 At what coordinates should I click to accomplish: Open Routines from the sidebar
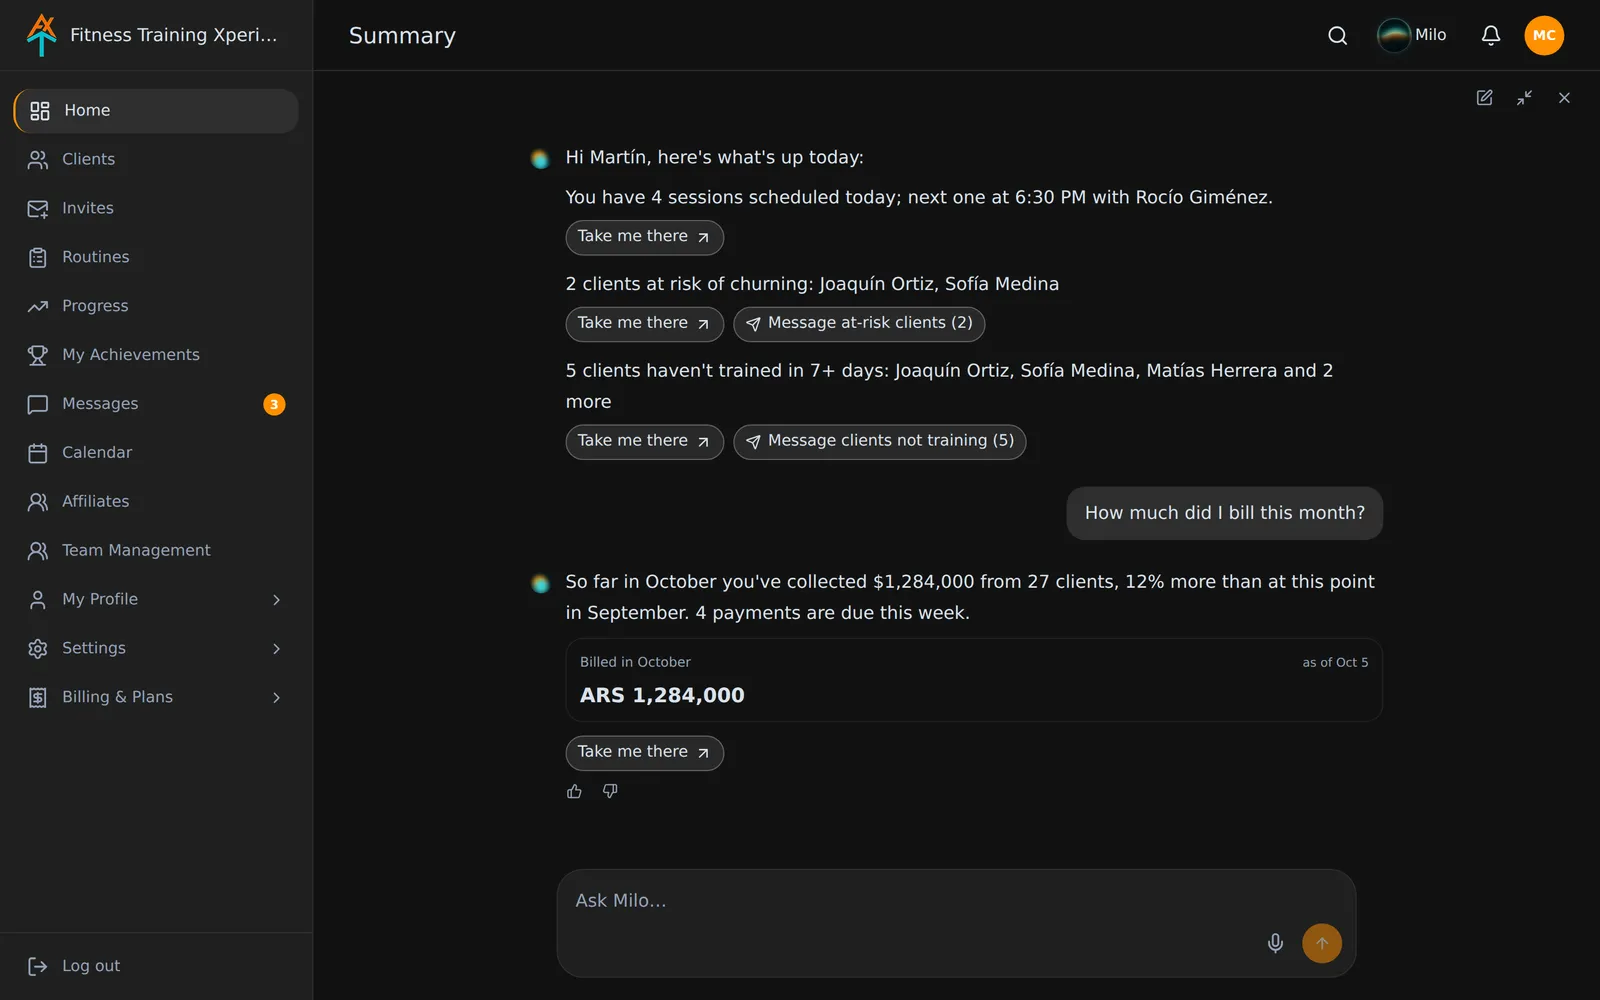(156, 258)
